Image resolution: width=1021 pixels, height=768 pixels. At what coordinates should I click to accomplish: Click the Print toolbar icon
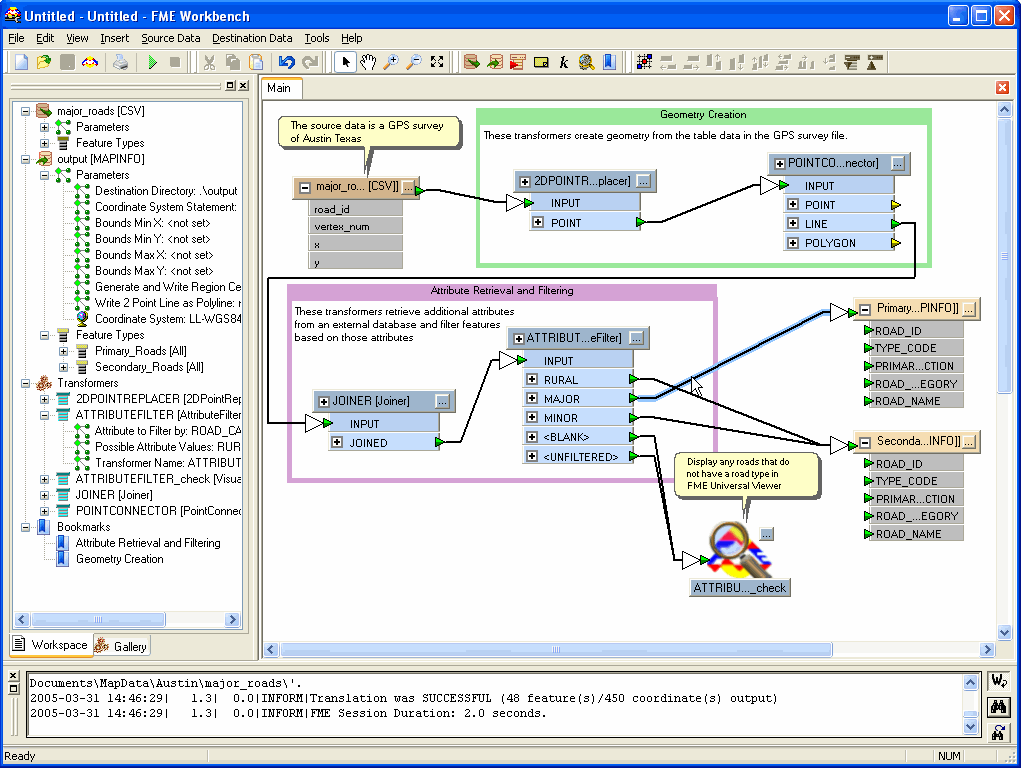120,61
